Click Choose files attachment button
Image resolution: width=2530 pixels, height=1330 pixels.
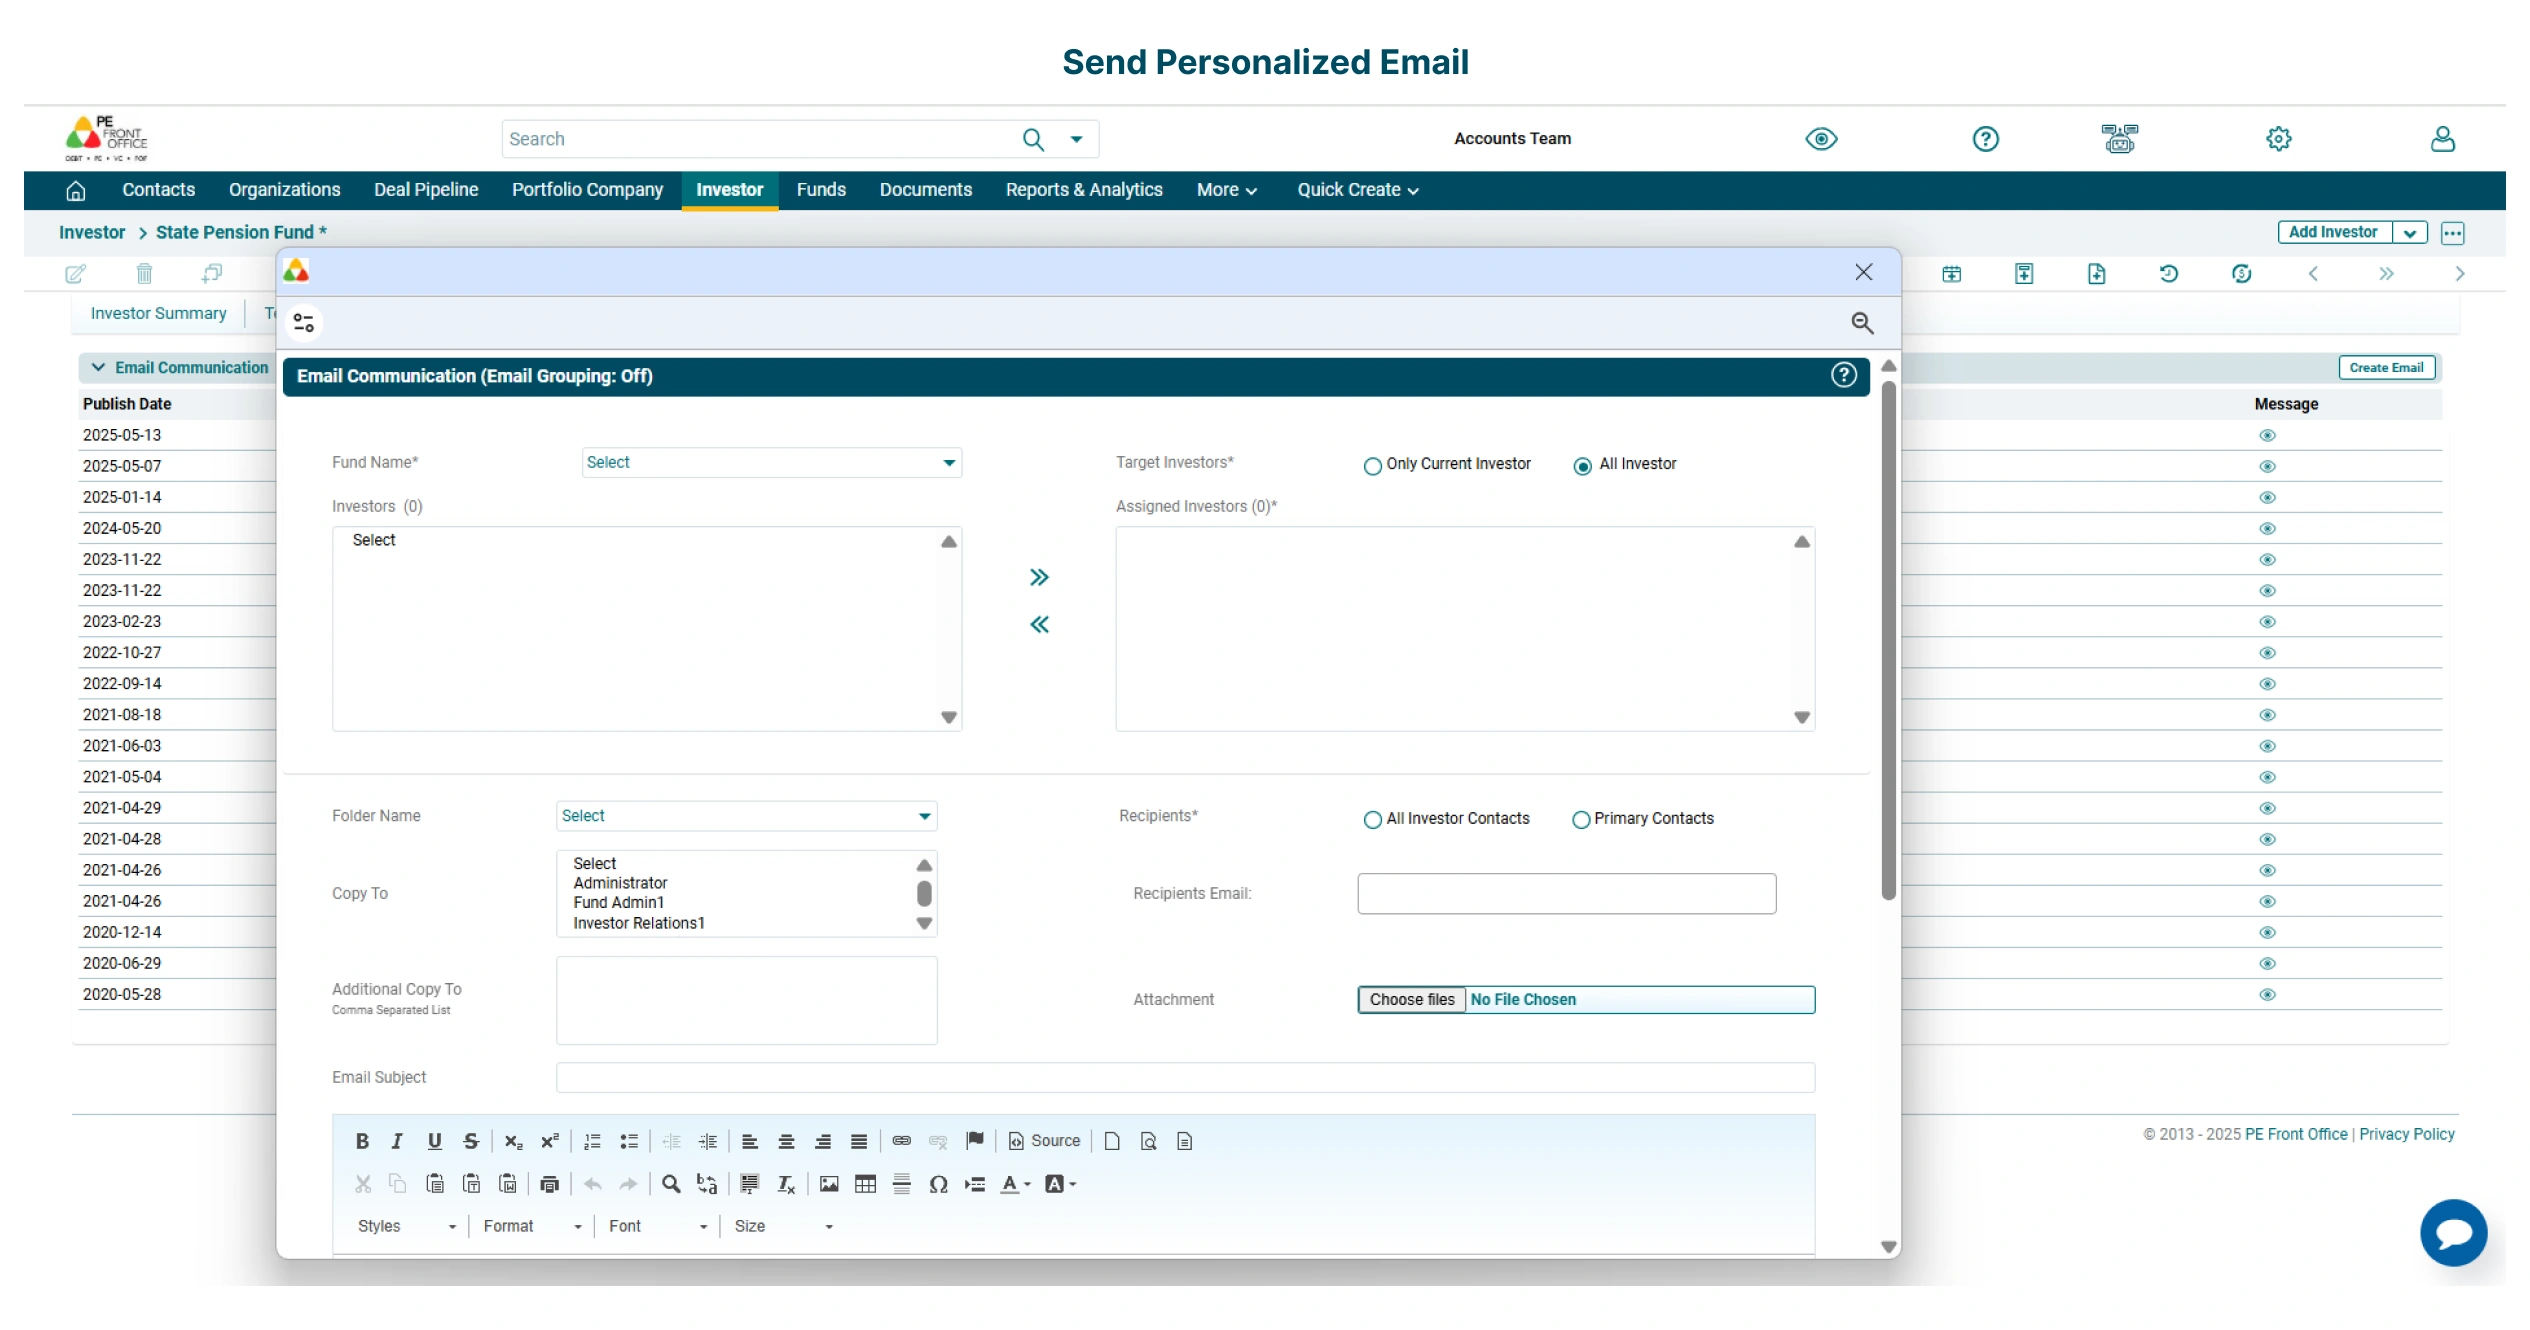[x=1411, y=999]
